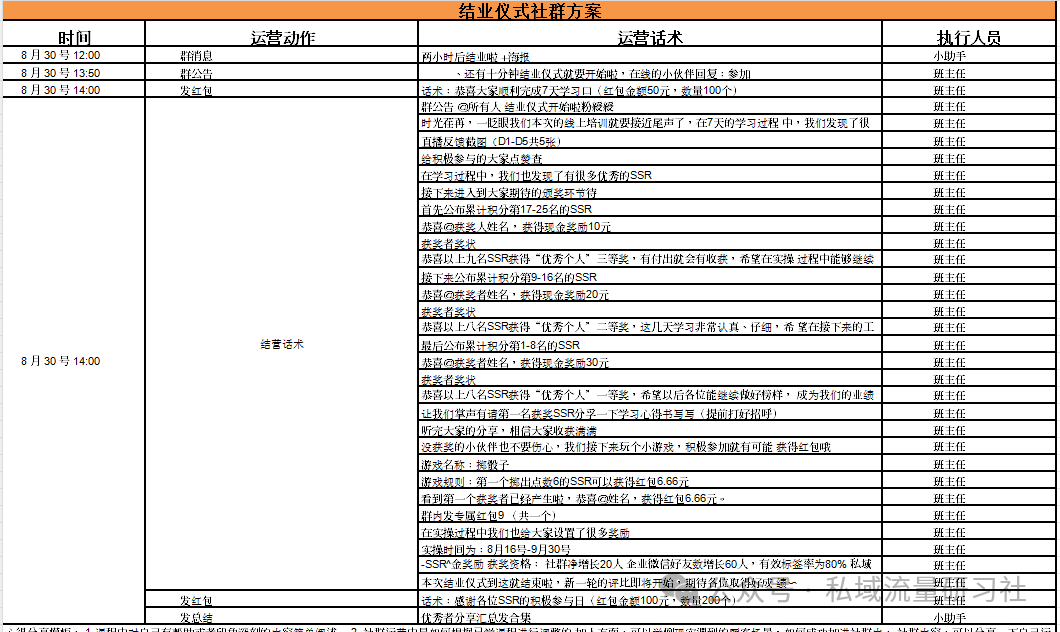The image size is (1060, 632).
Task: Select the cell about "优秀个人" 一等奖
Action: tap(650, 395)
